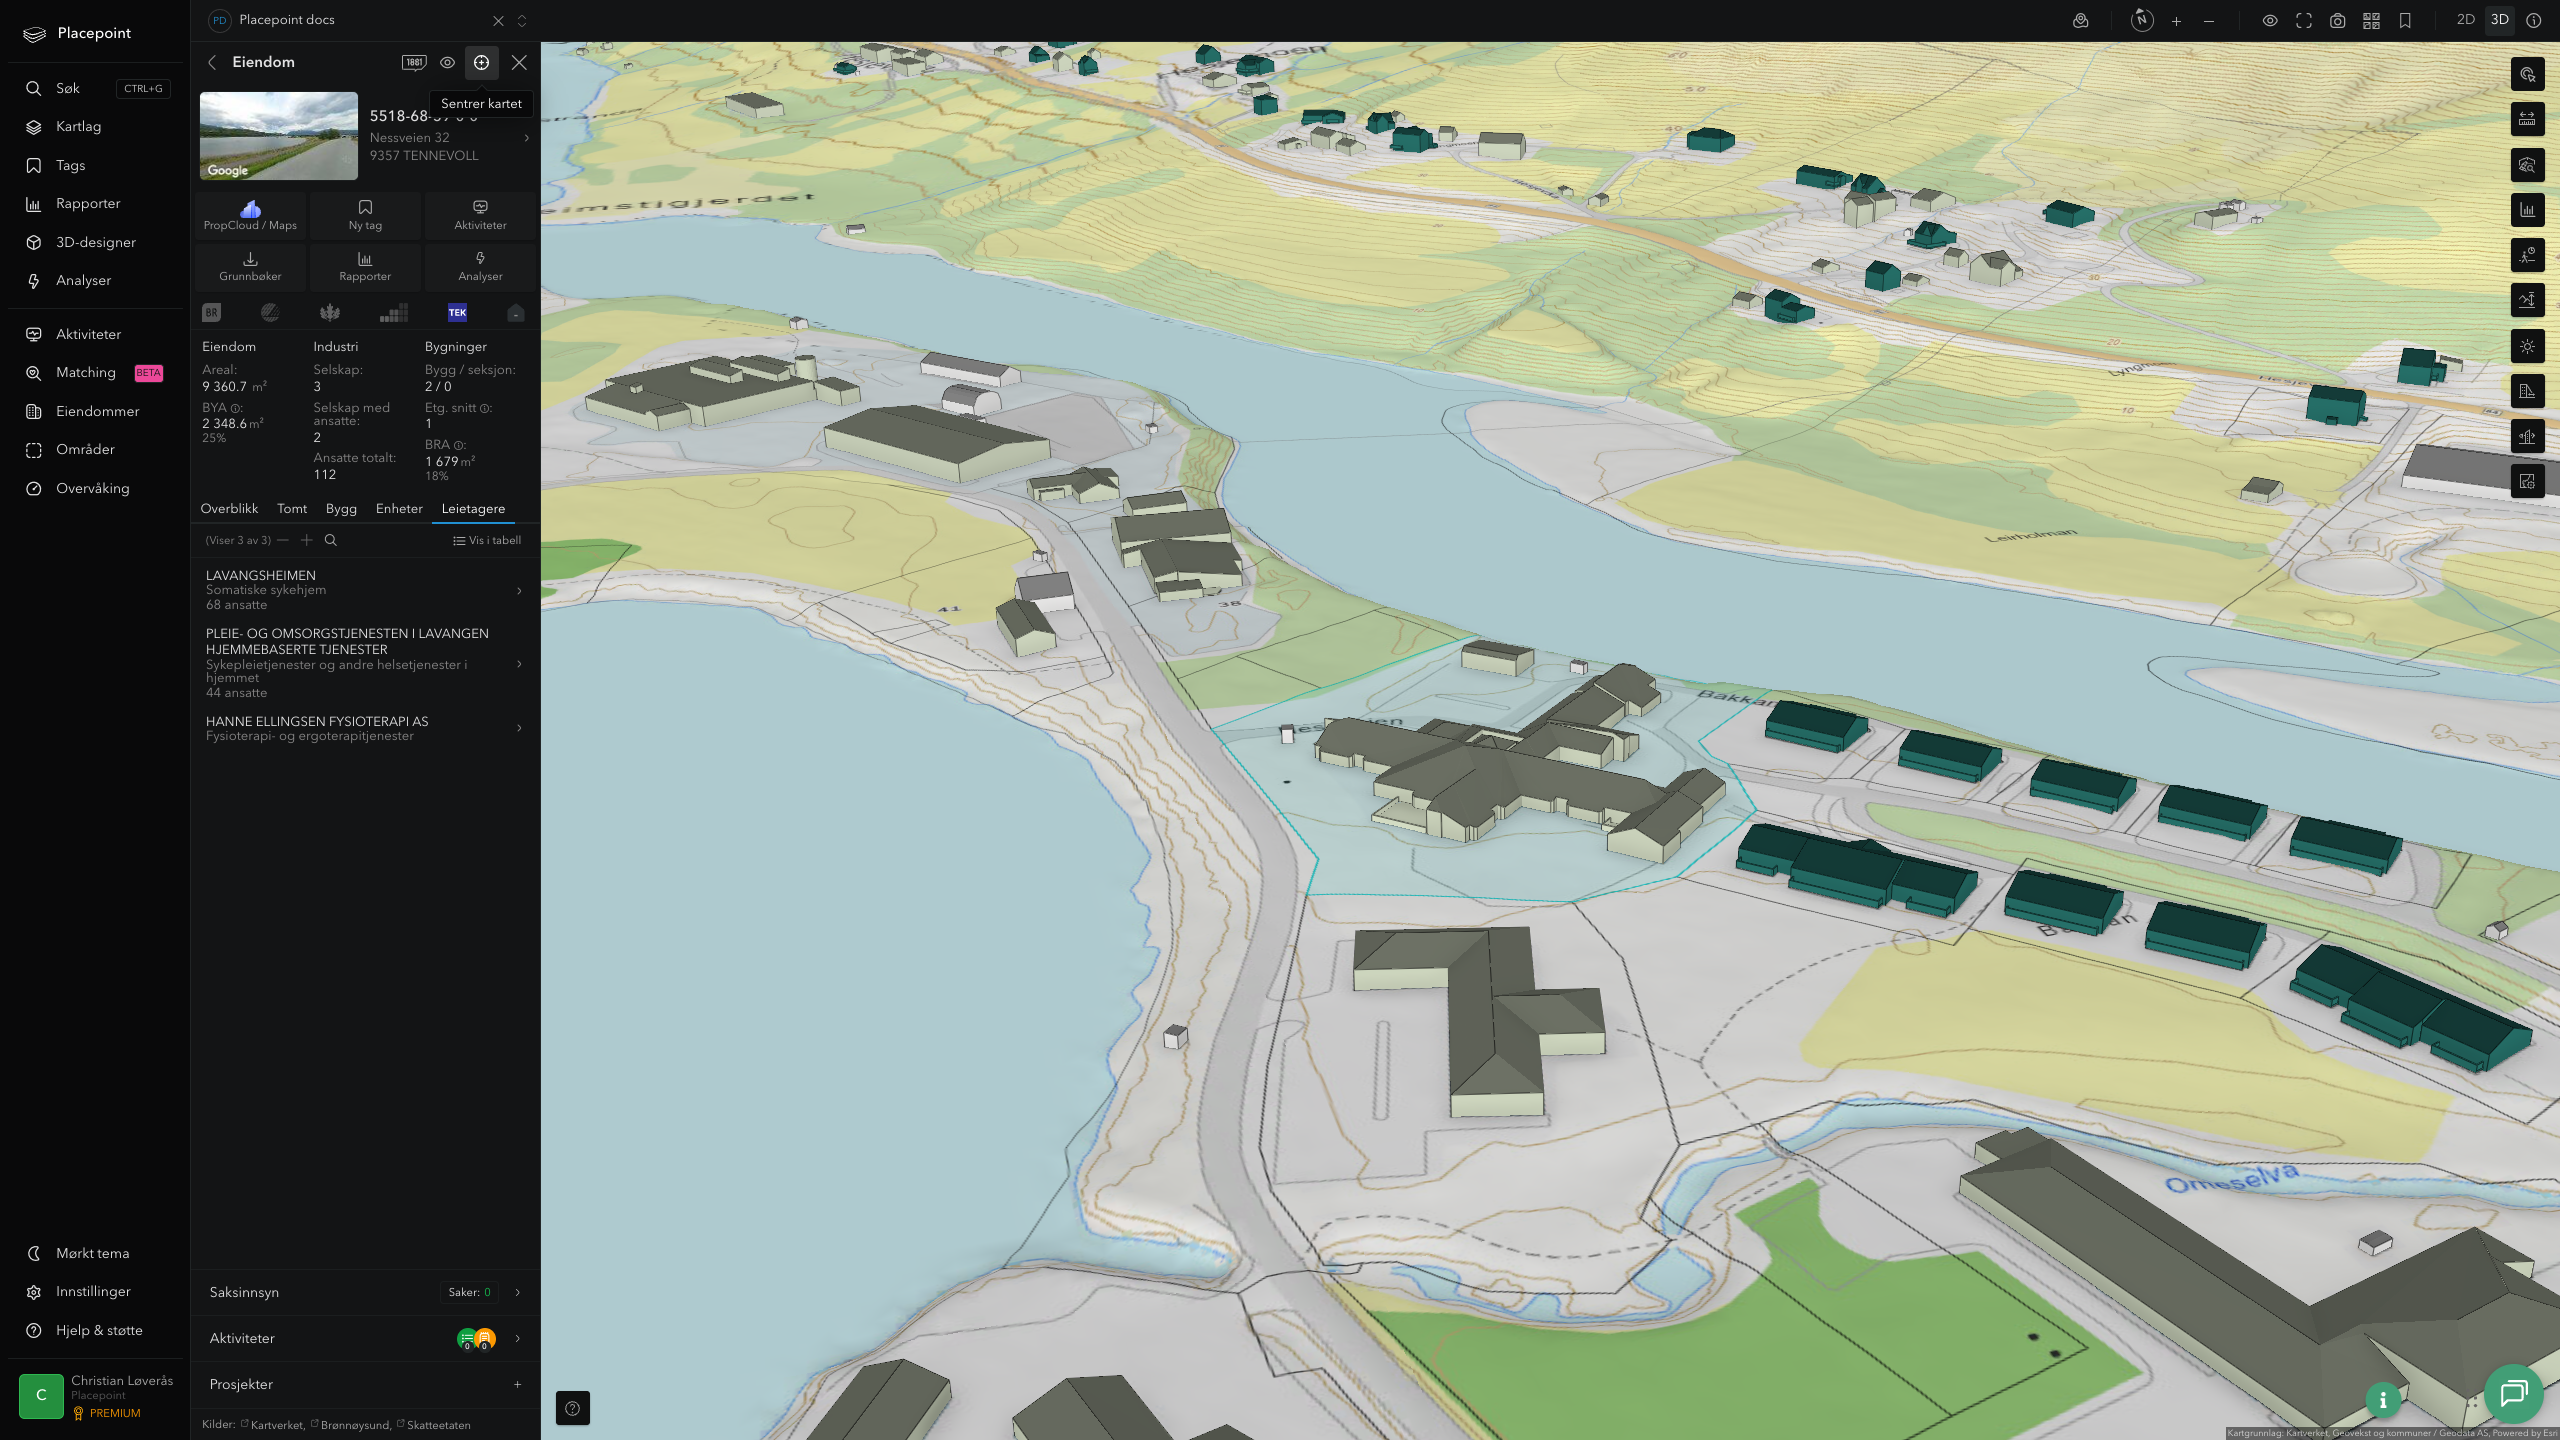This screenshot has height=1440, width=2560.
Task: Open the PLEIE- OG OMSORGSTJENESTEN tenant row
Action: tap(366, 662)
